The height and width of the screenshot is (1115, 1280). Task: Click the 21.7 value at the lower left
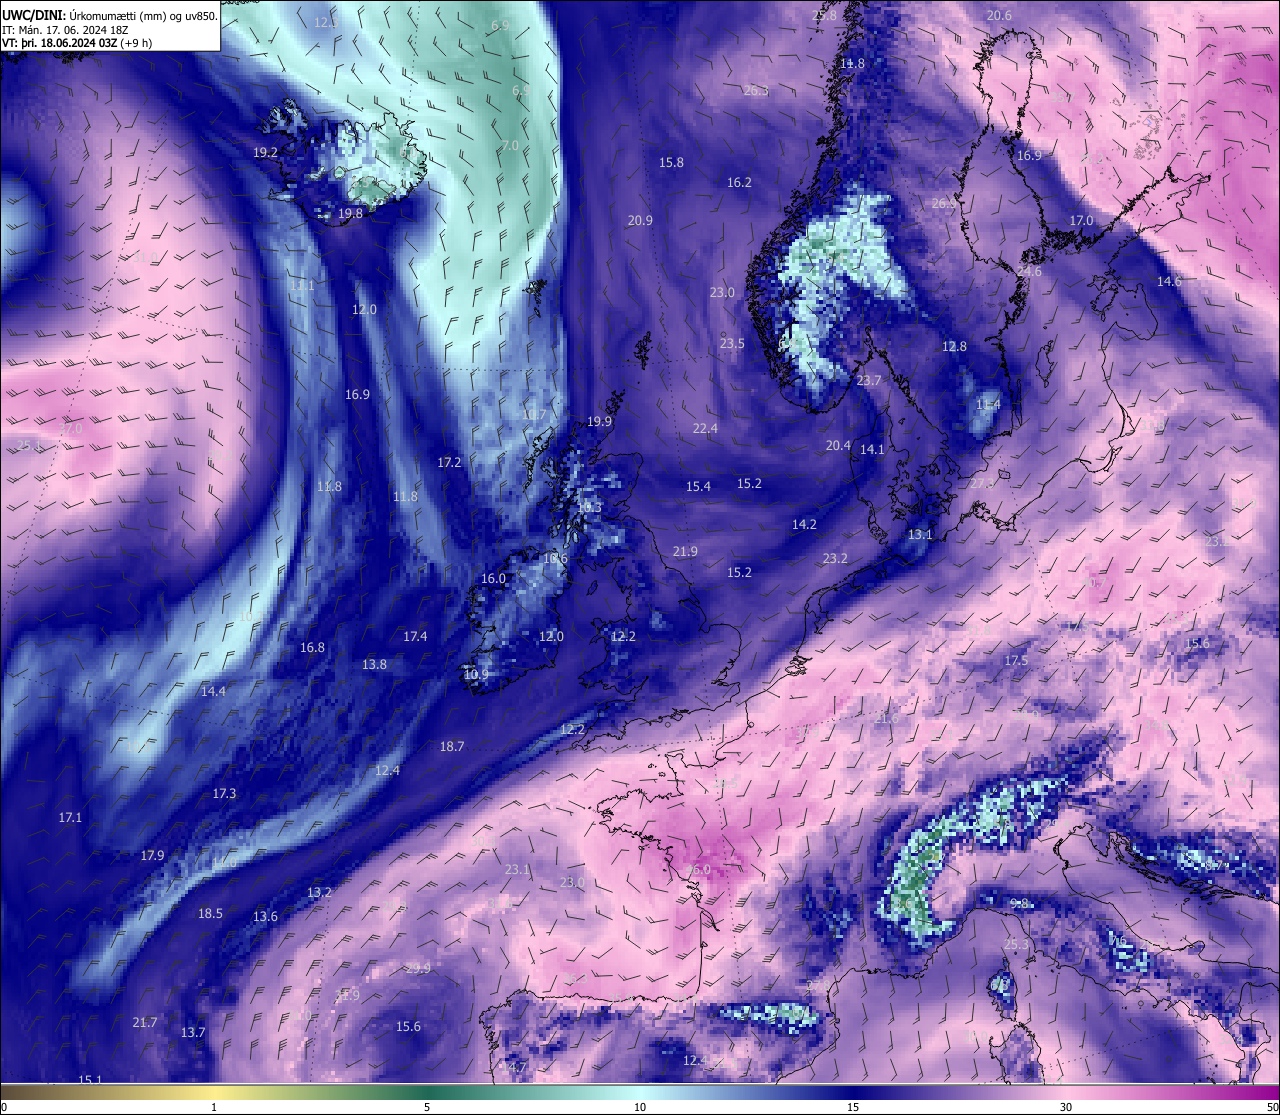(x=145, y=1022)
